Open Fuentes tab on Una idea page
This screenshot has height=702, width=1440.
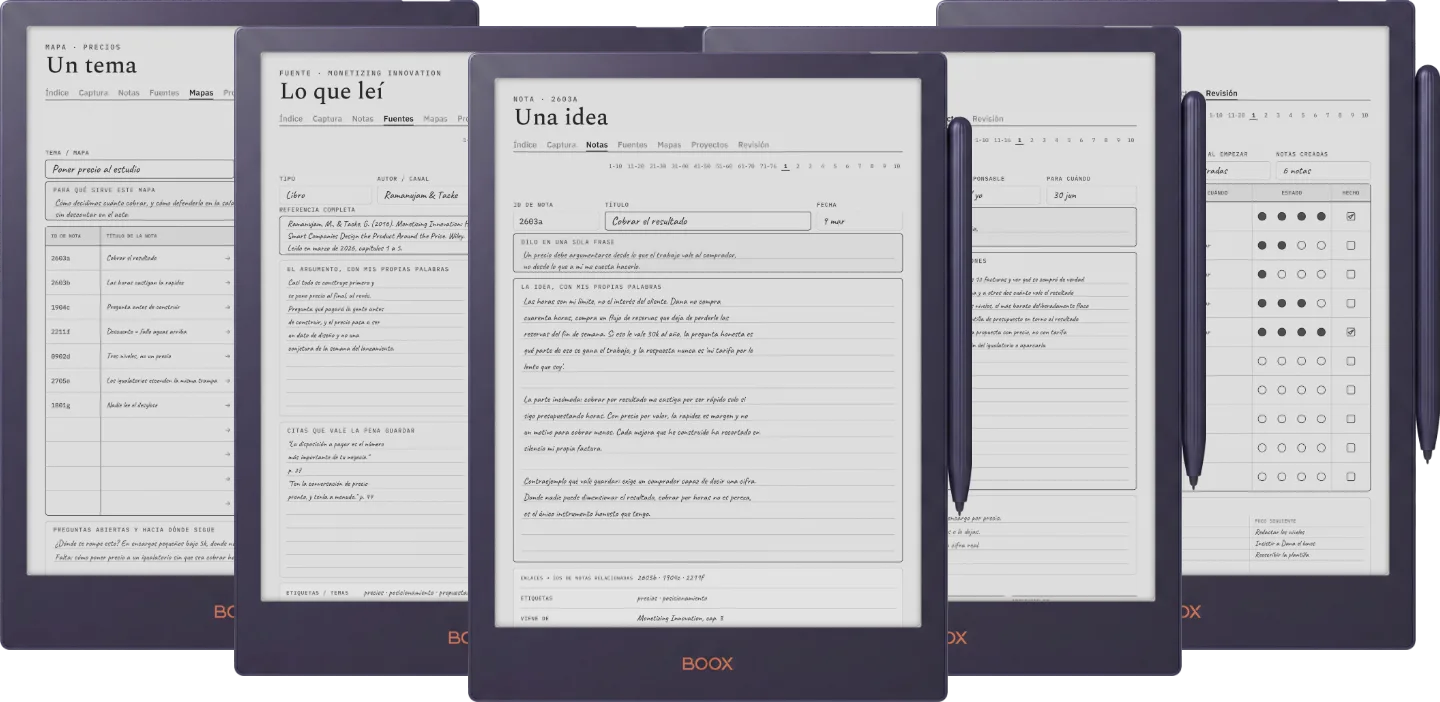[x=632, y=145]
